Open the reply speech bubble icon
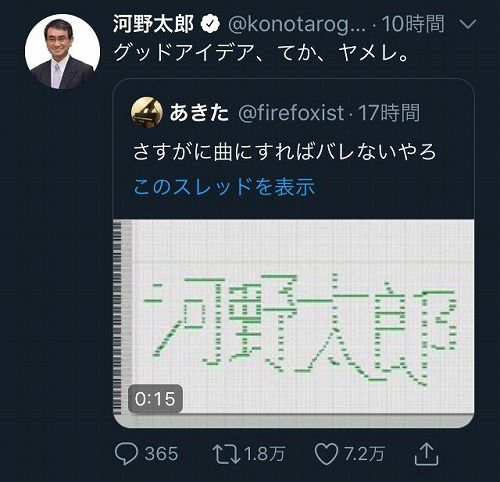500x482 pixels. [126, 454]
